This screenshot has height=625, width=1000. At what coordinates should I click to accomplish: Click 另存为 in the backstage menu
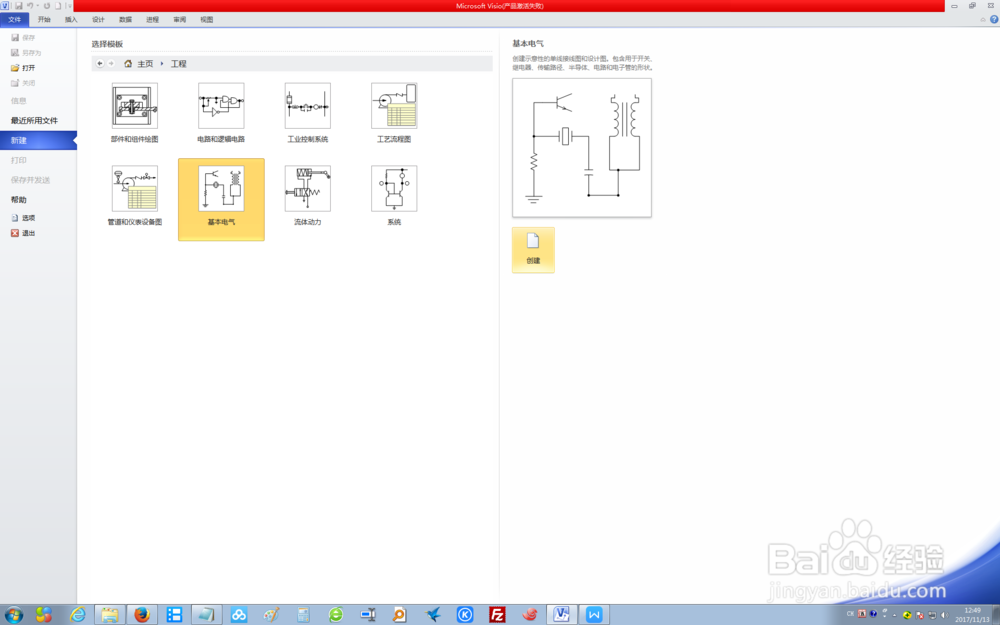click(x=27, y=53)
